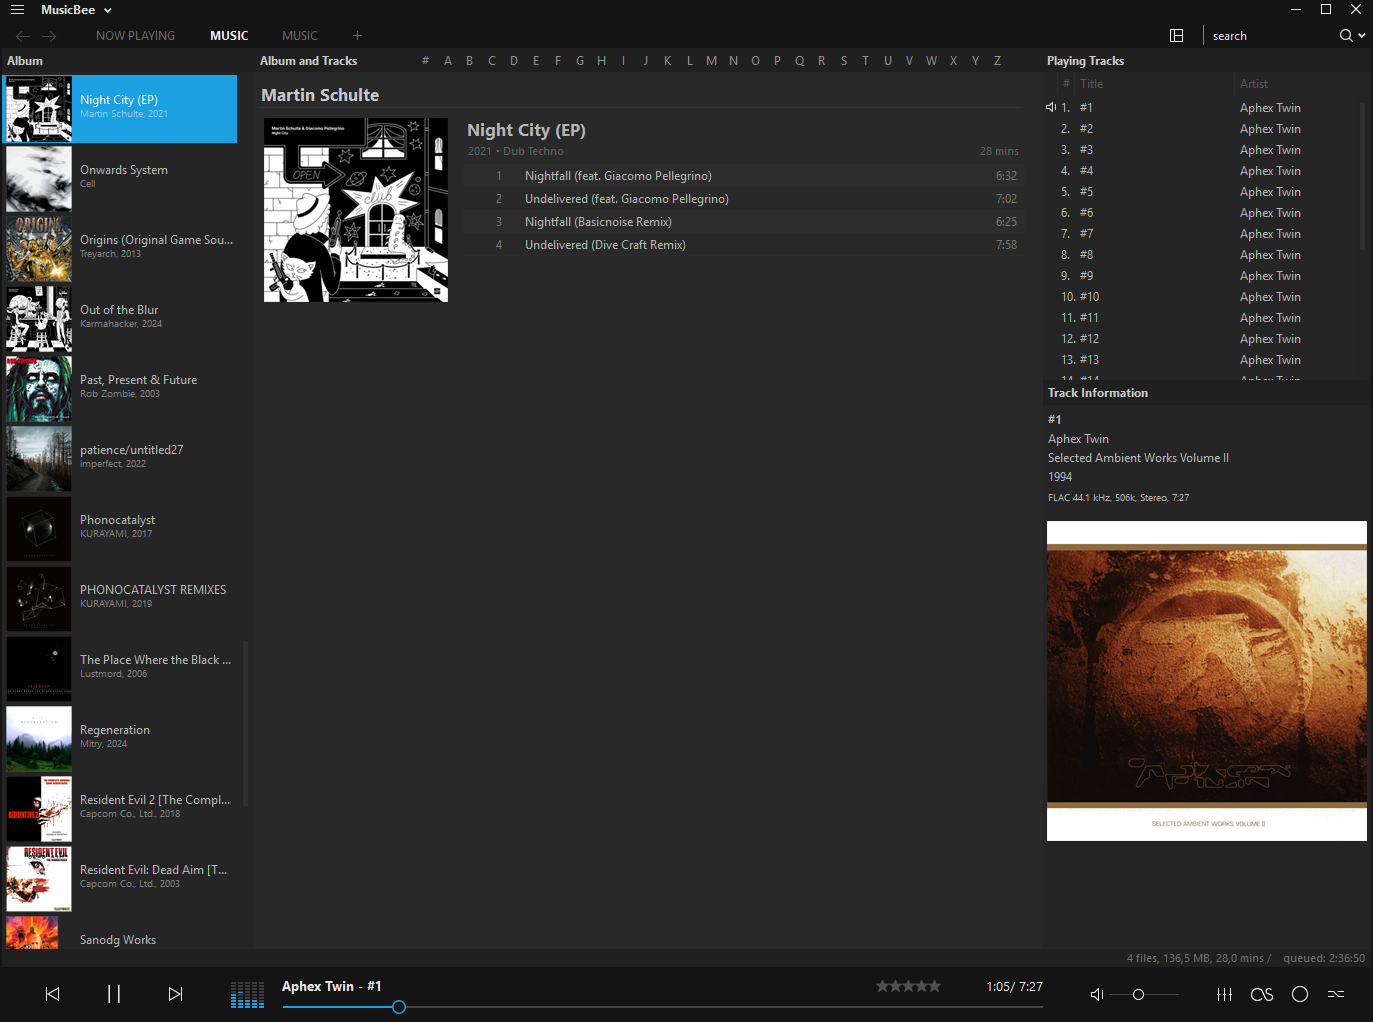Select the Resident Evil 2 album
The height and width of the screenshot is (1022, 1373).
tap(120, 809)
